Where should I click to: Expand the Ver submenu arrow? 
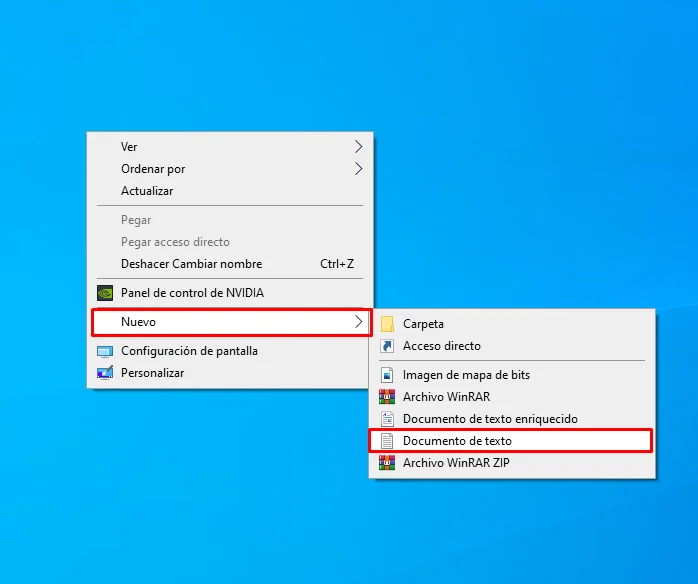pos(358,146)
